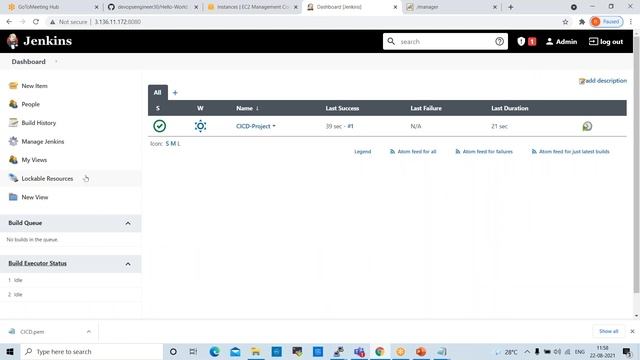
Task: Collapse the Build Executor Status panel
Action: point(128,264)
